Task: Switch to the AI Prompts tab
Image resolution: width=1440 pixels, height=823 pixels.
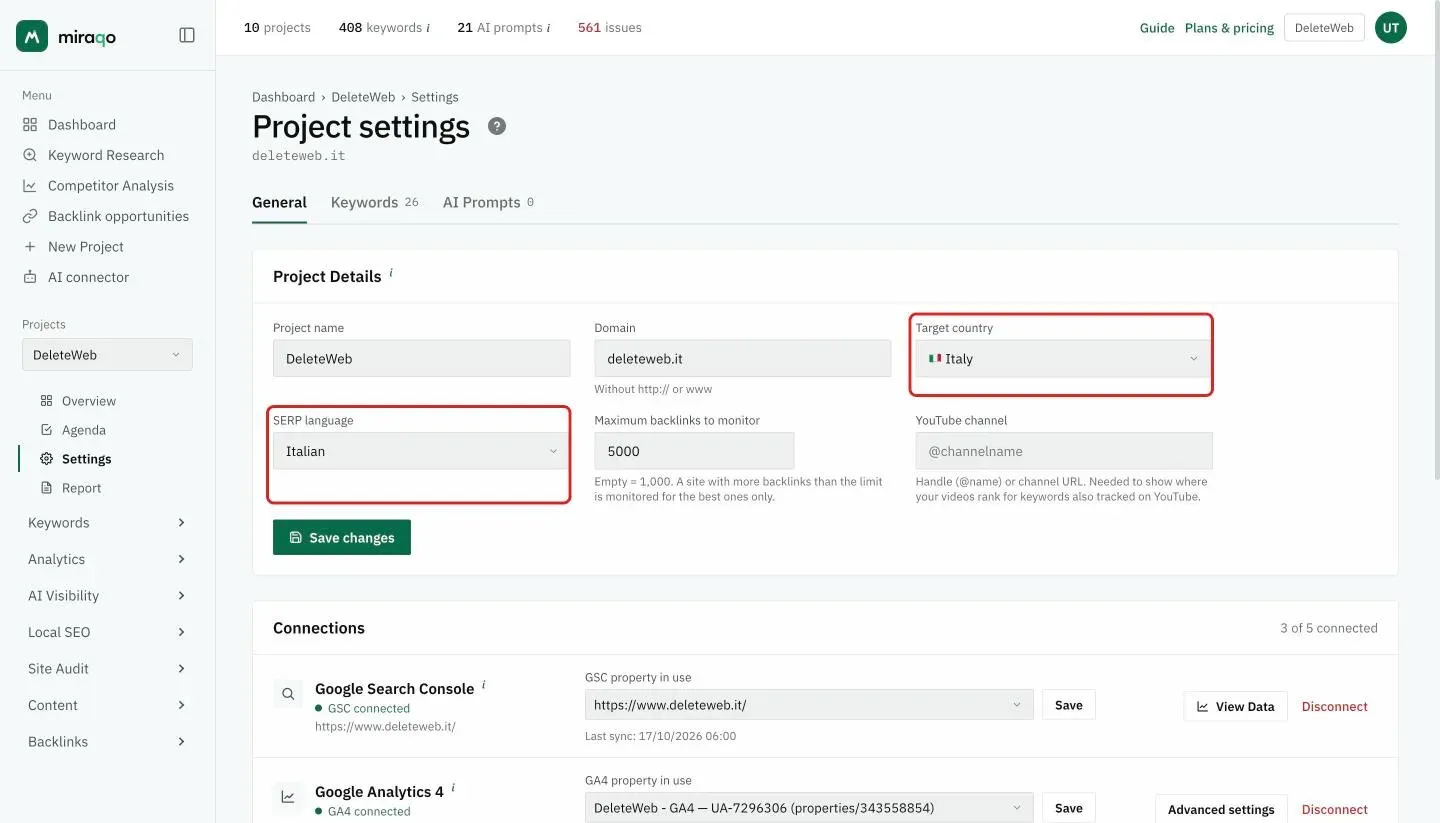Action: 489,202
